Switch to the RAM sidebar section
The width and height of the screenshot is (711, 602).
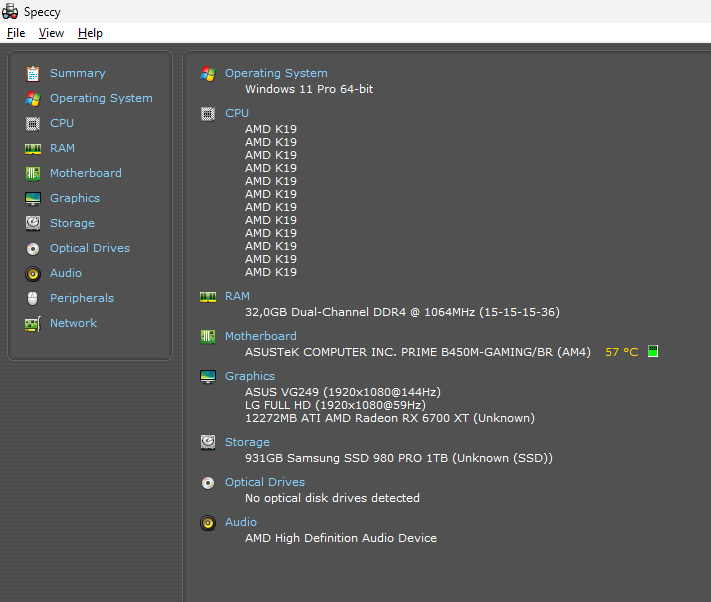[62, 148]
